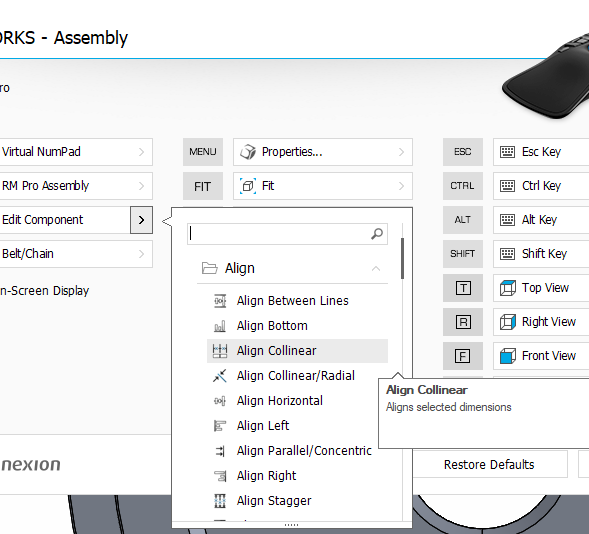Choose the Align Right icon
Image resolution: width=589 pixels, height=534 pixels.
tap(220, 476)
